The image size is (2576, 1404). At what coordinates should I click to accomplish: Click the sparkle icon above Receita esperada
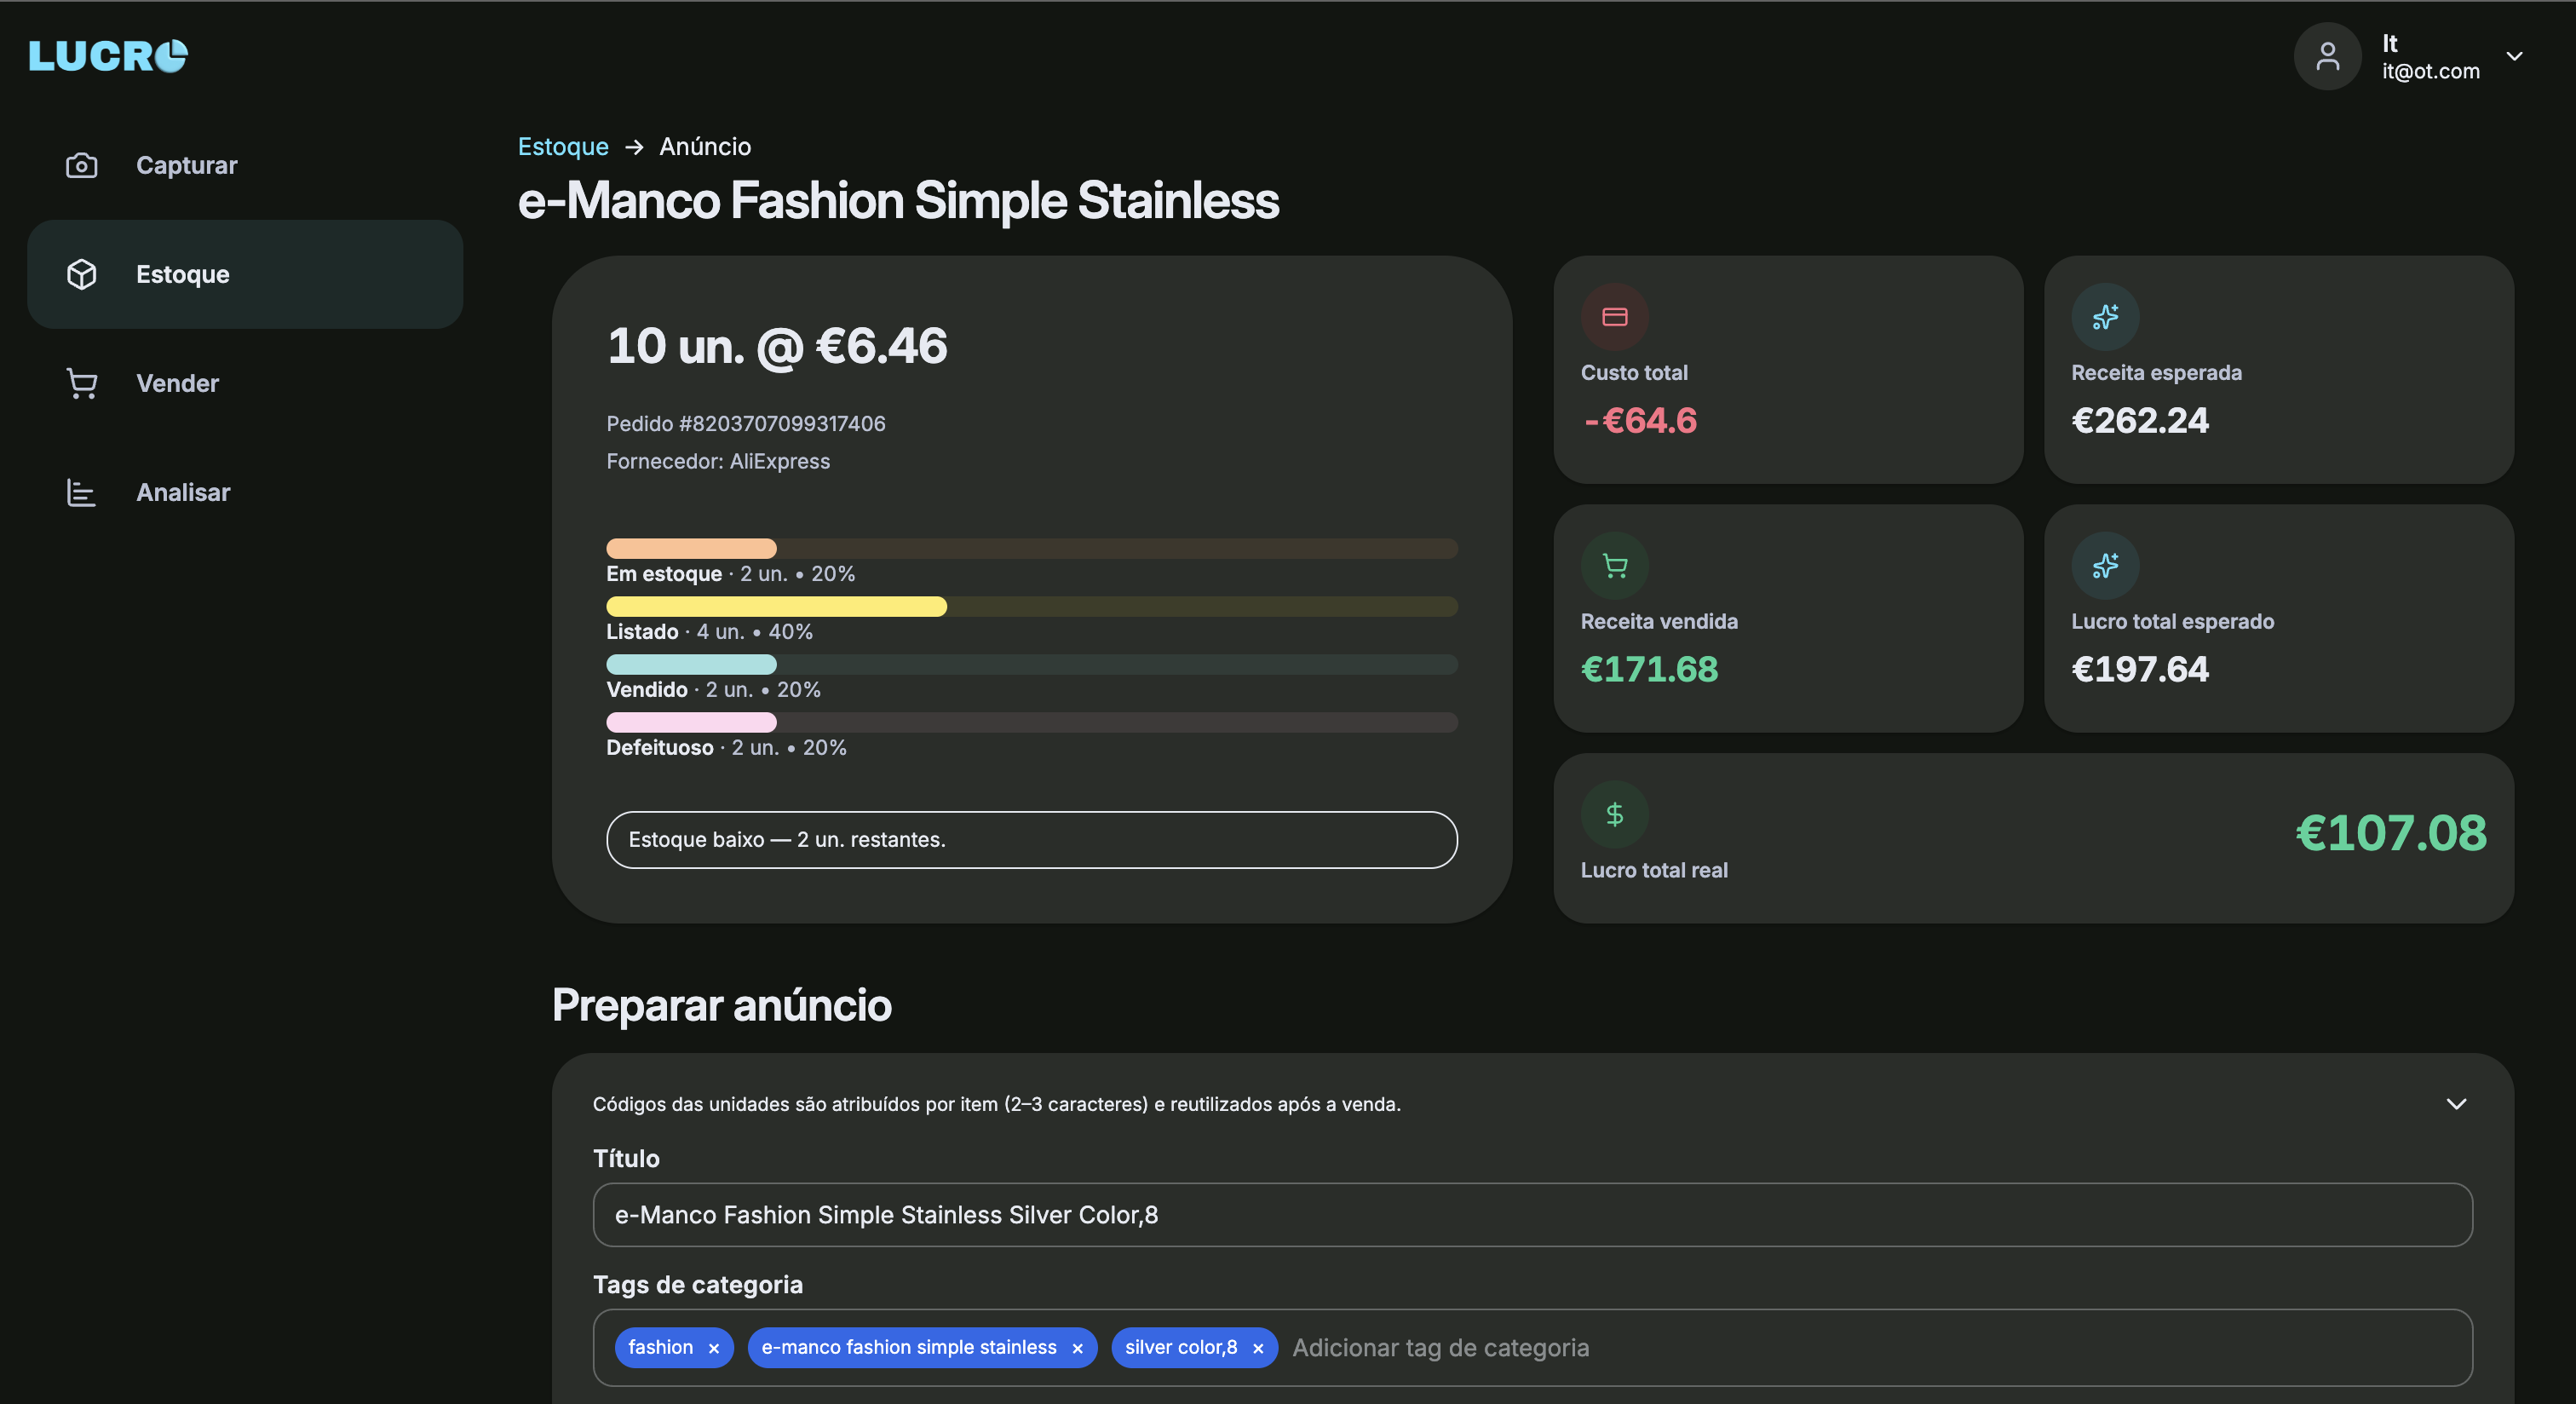(2105, 317)
